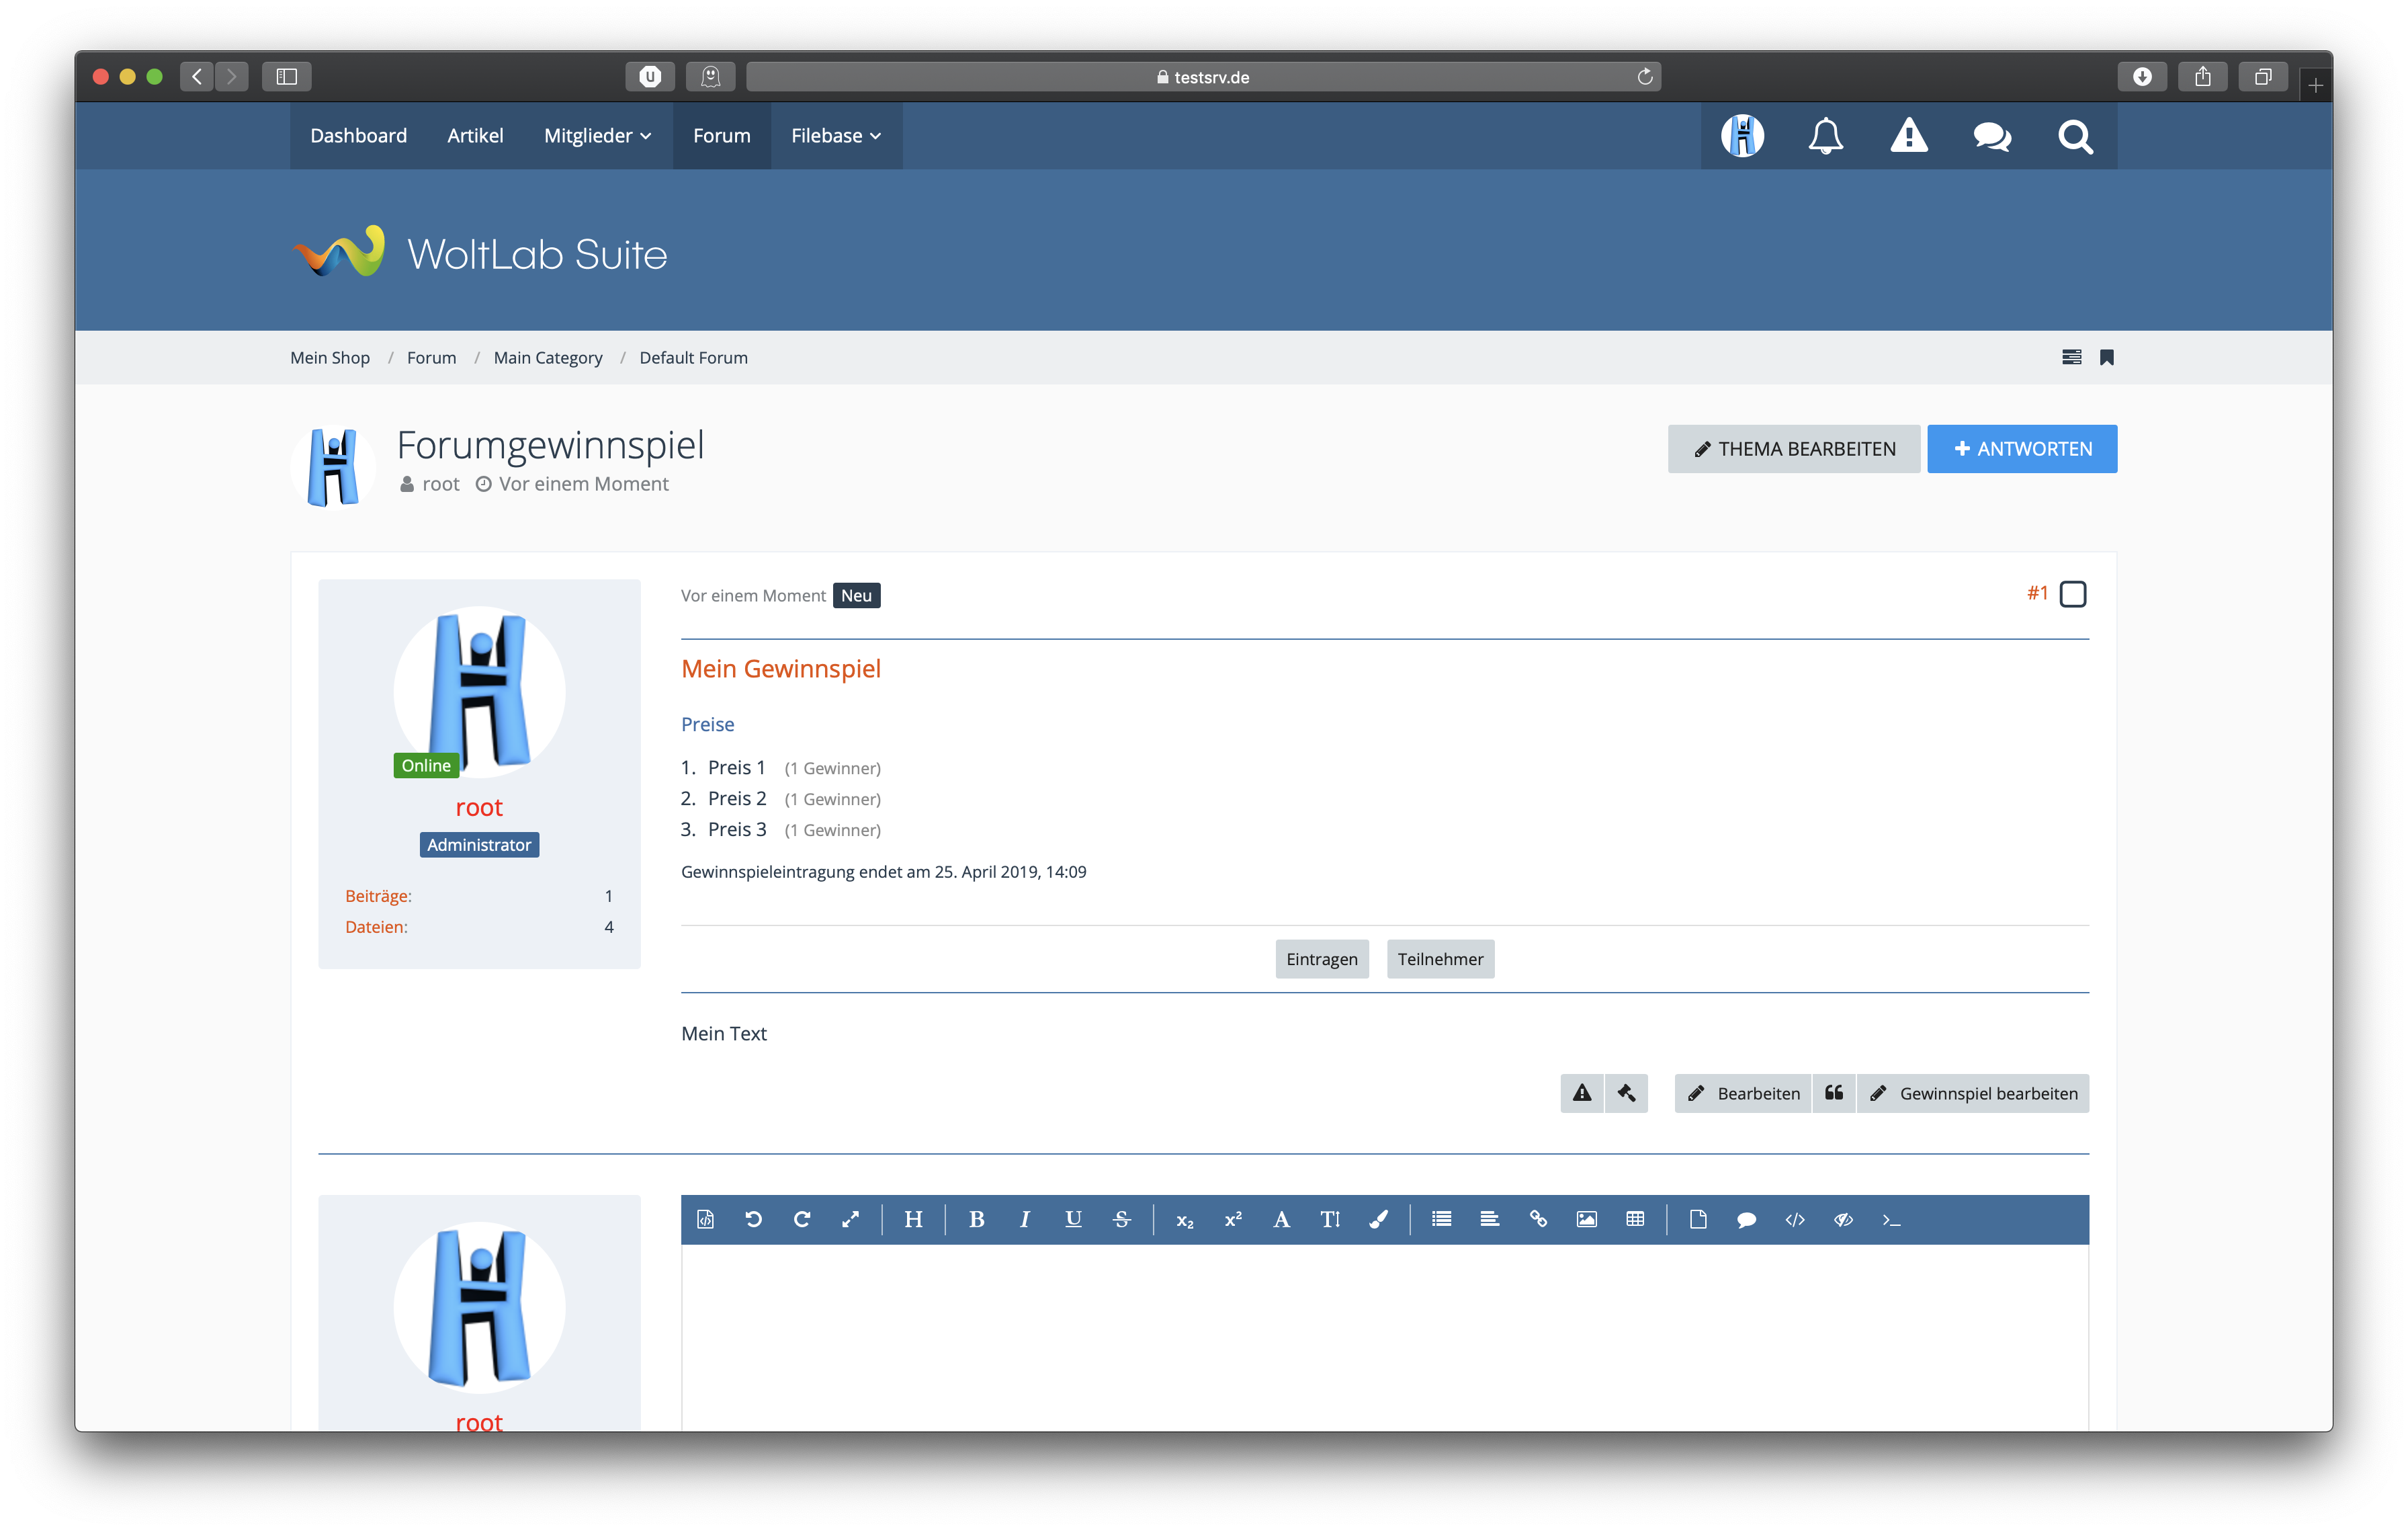Click the bookmark icon in breadcrumb bar

coord(2106,358)
